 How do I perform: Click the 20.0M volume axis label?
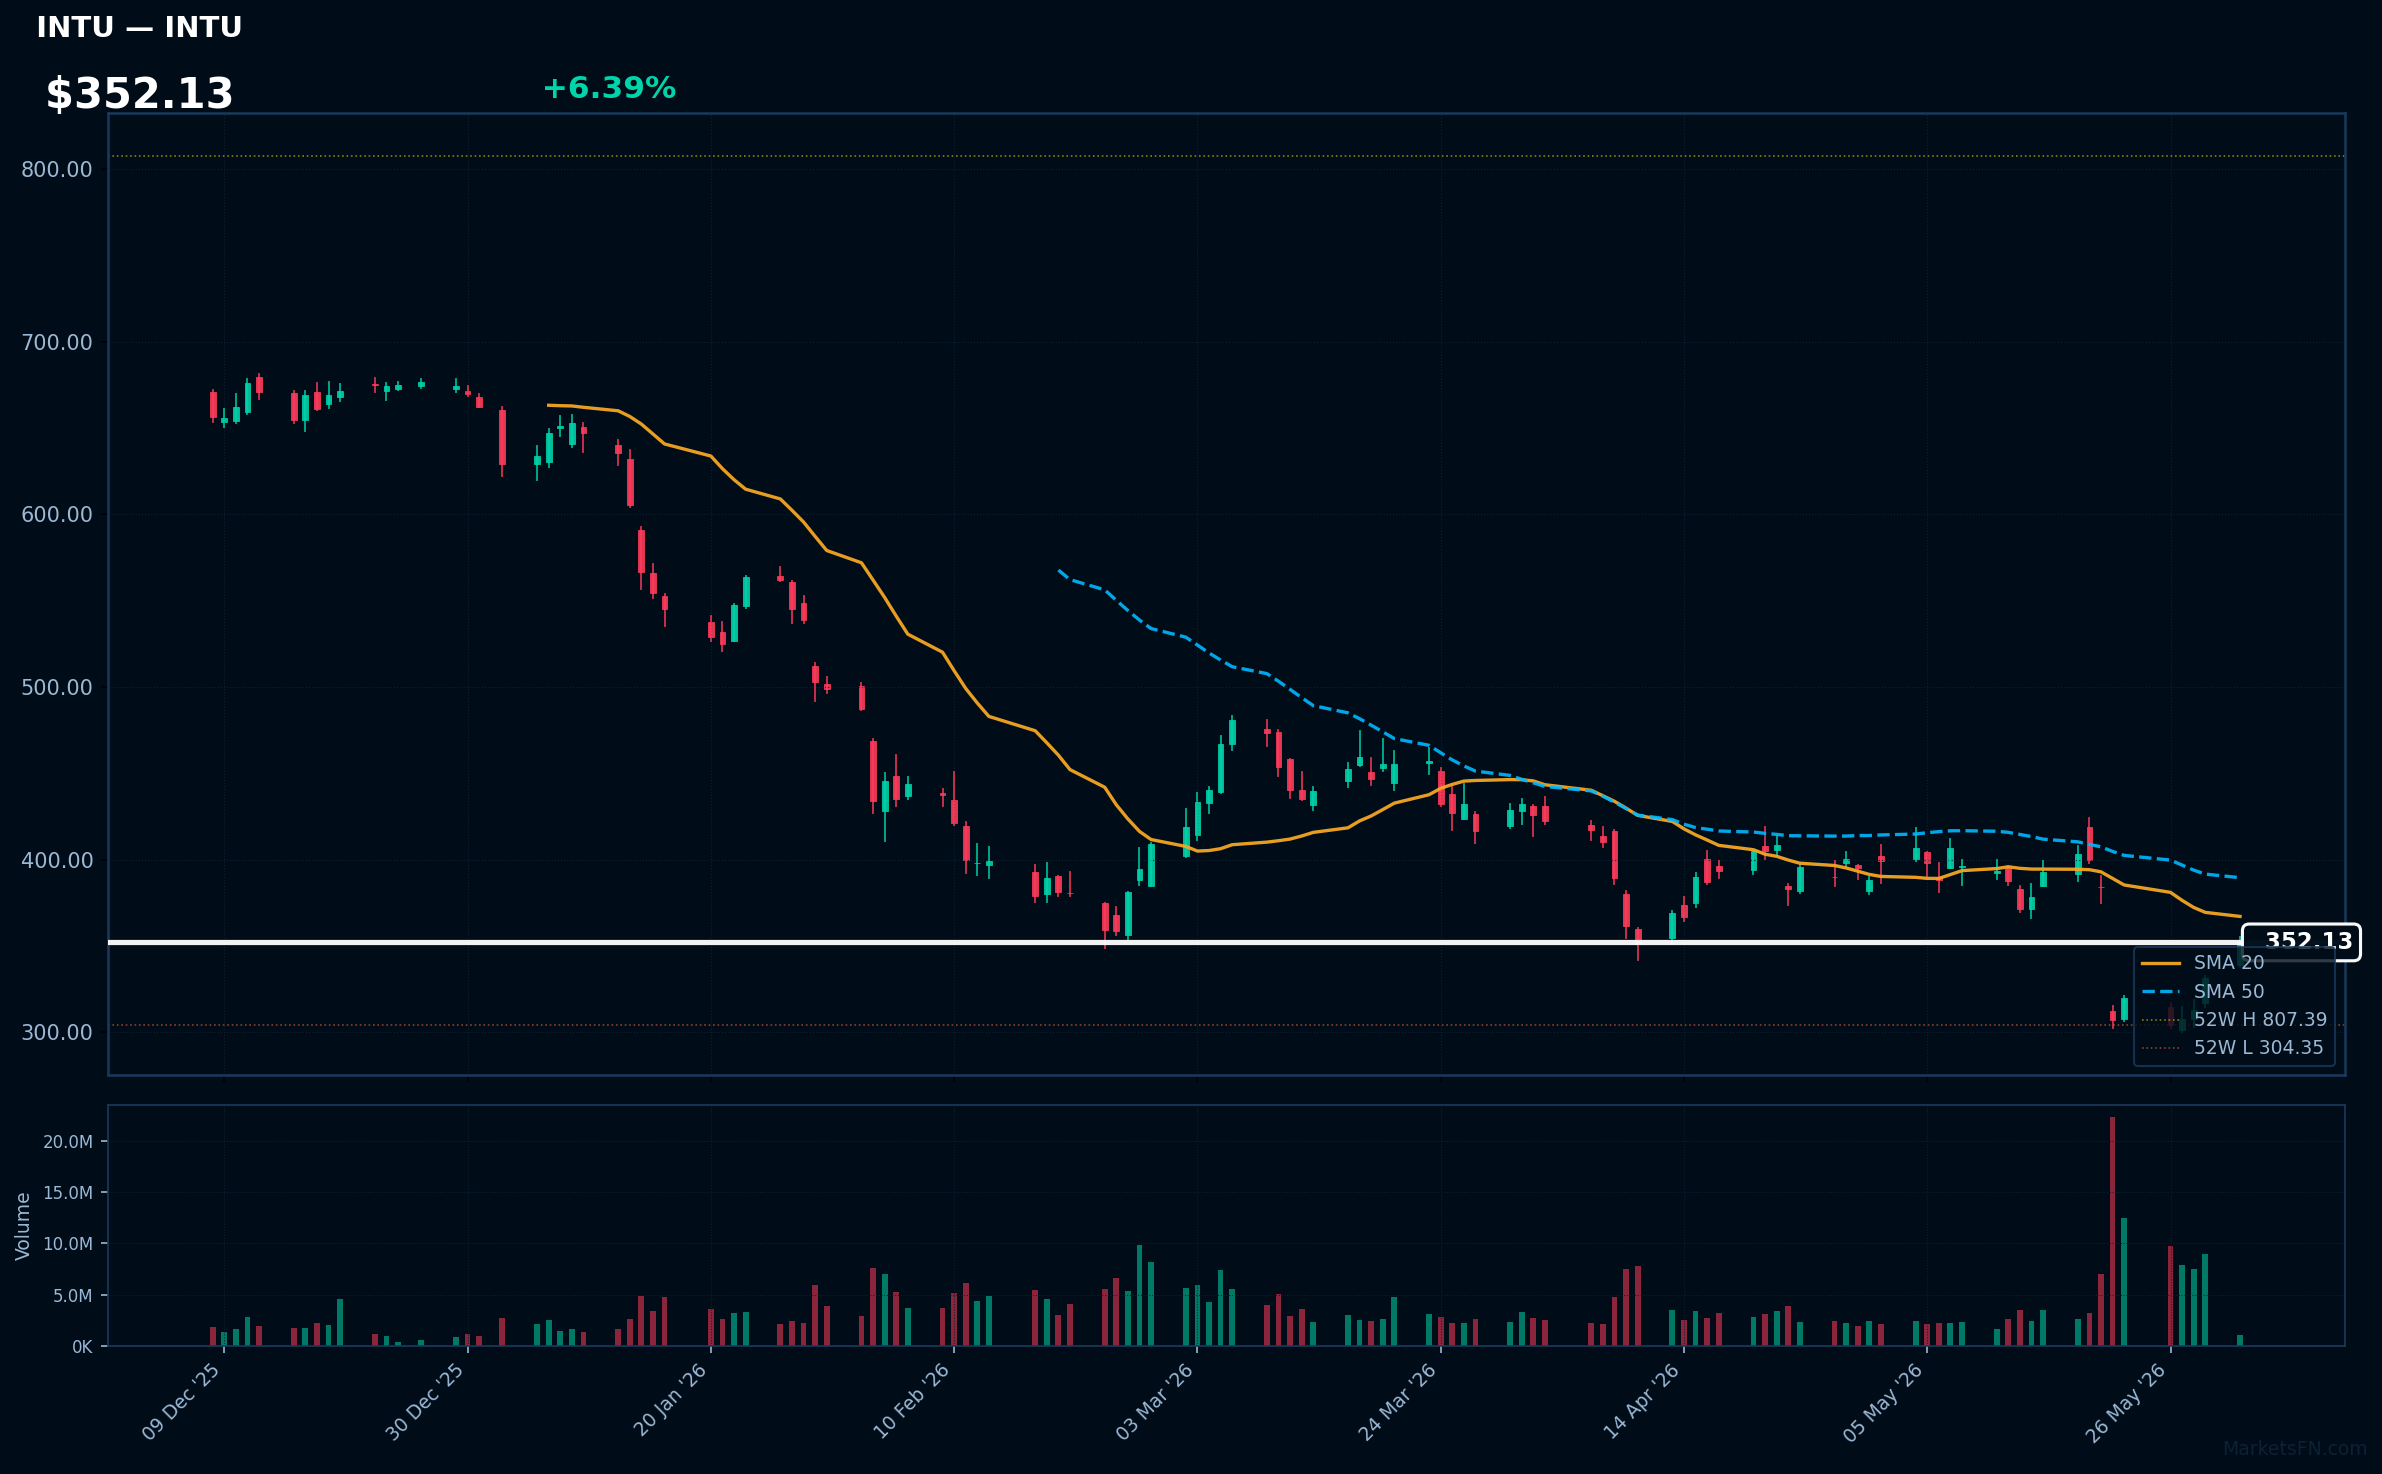point(68,1142)
